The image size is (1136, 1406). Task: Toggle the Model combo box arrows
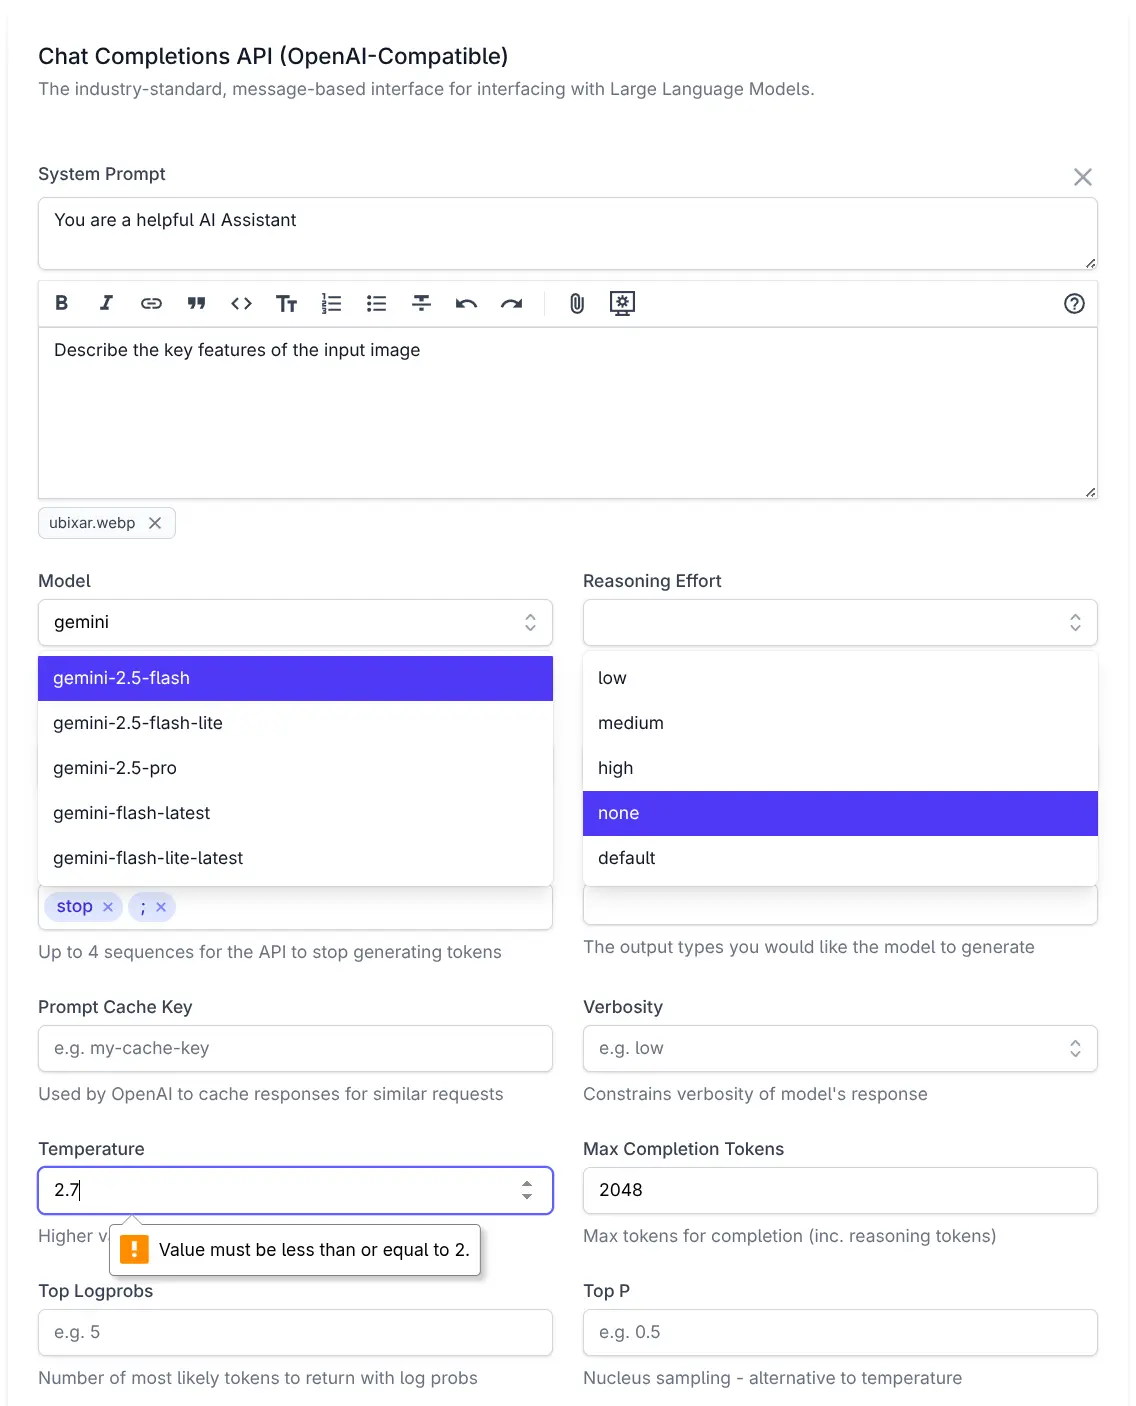click(530, 622)
